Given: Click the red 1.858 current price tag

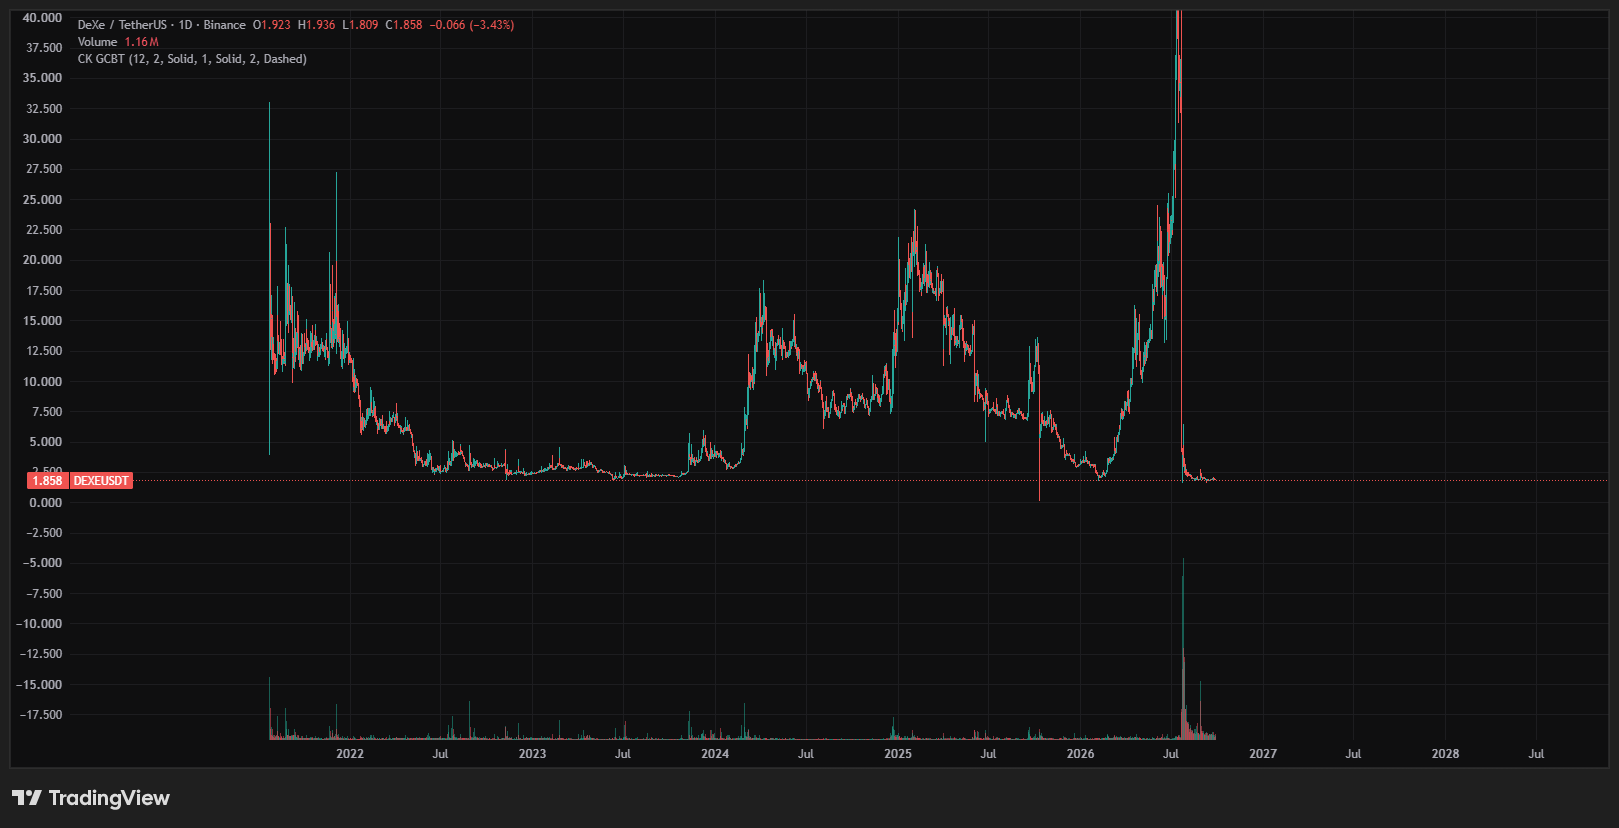Looking at the screenshot, I should pos(47,481).
